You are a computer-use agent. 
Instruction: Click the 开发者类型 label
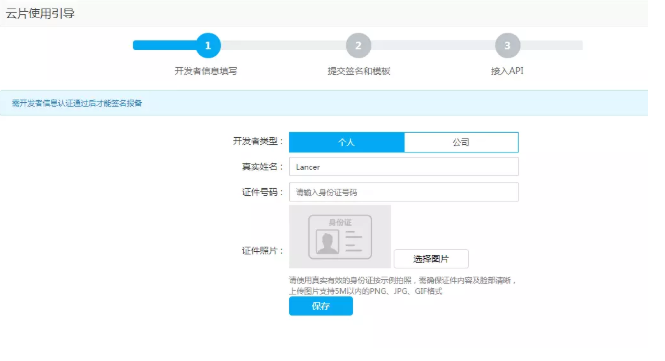pos(258,141)
